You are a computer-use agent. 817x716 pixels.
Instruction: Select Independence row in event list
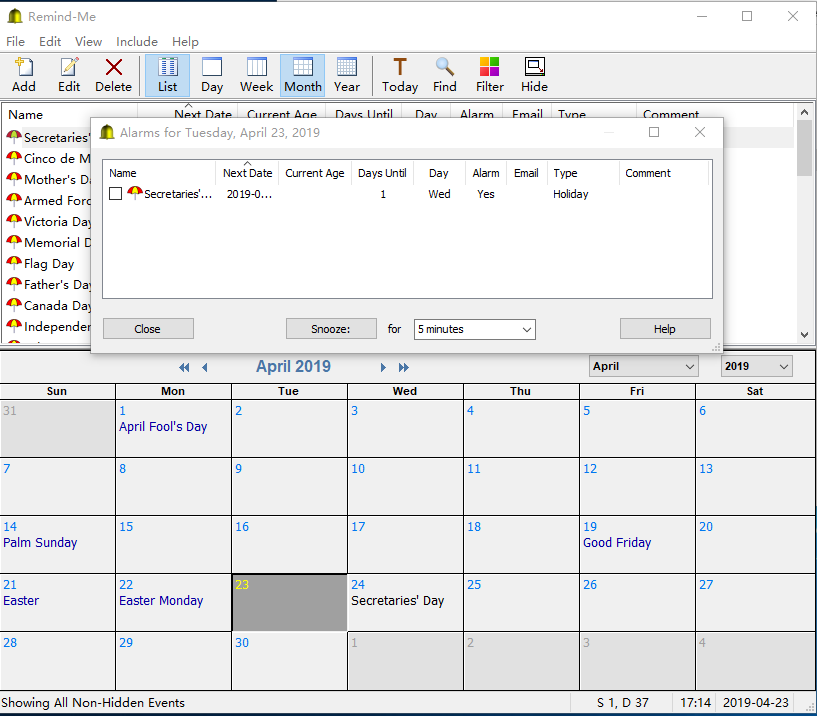click(x=48, y=327)
